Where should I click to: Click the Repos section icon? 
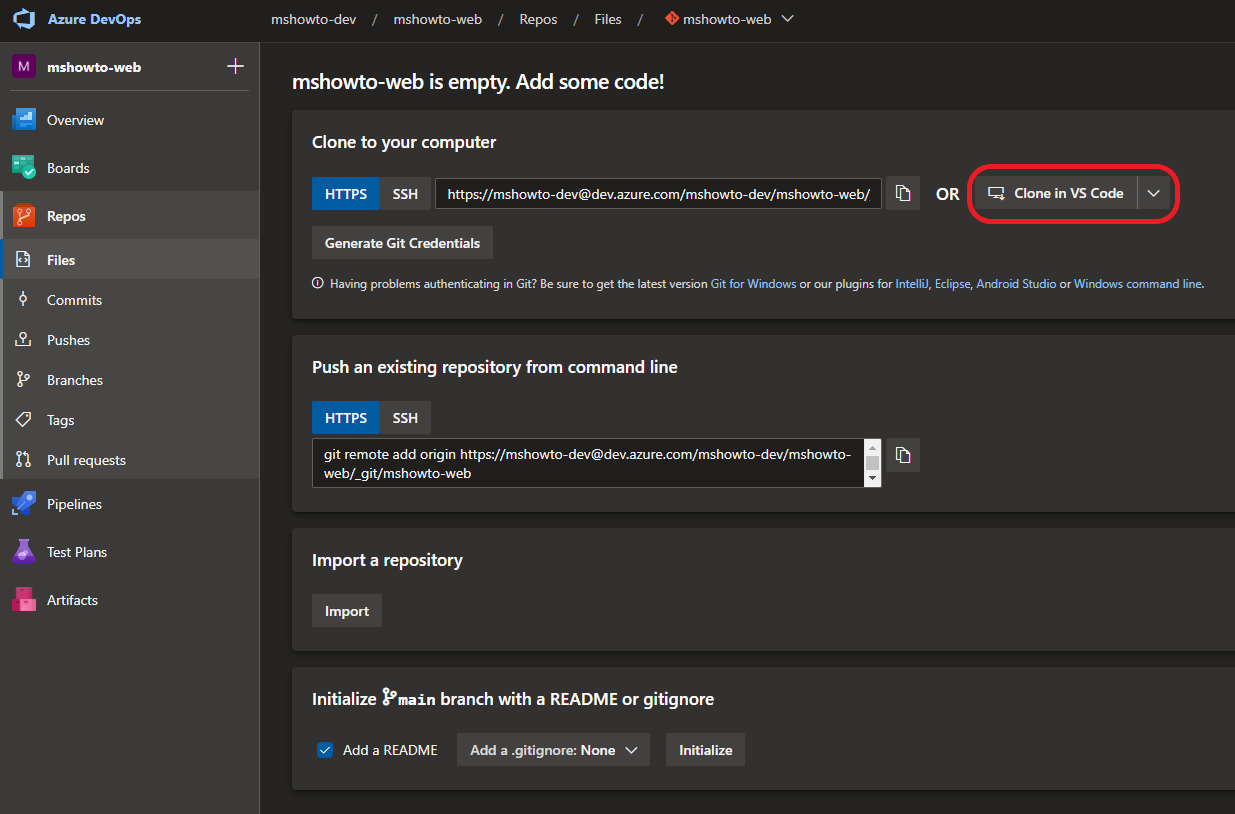(24, 216)
